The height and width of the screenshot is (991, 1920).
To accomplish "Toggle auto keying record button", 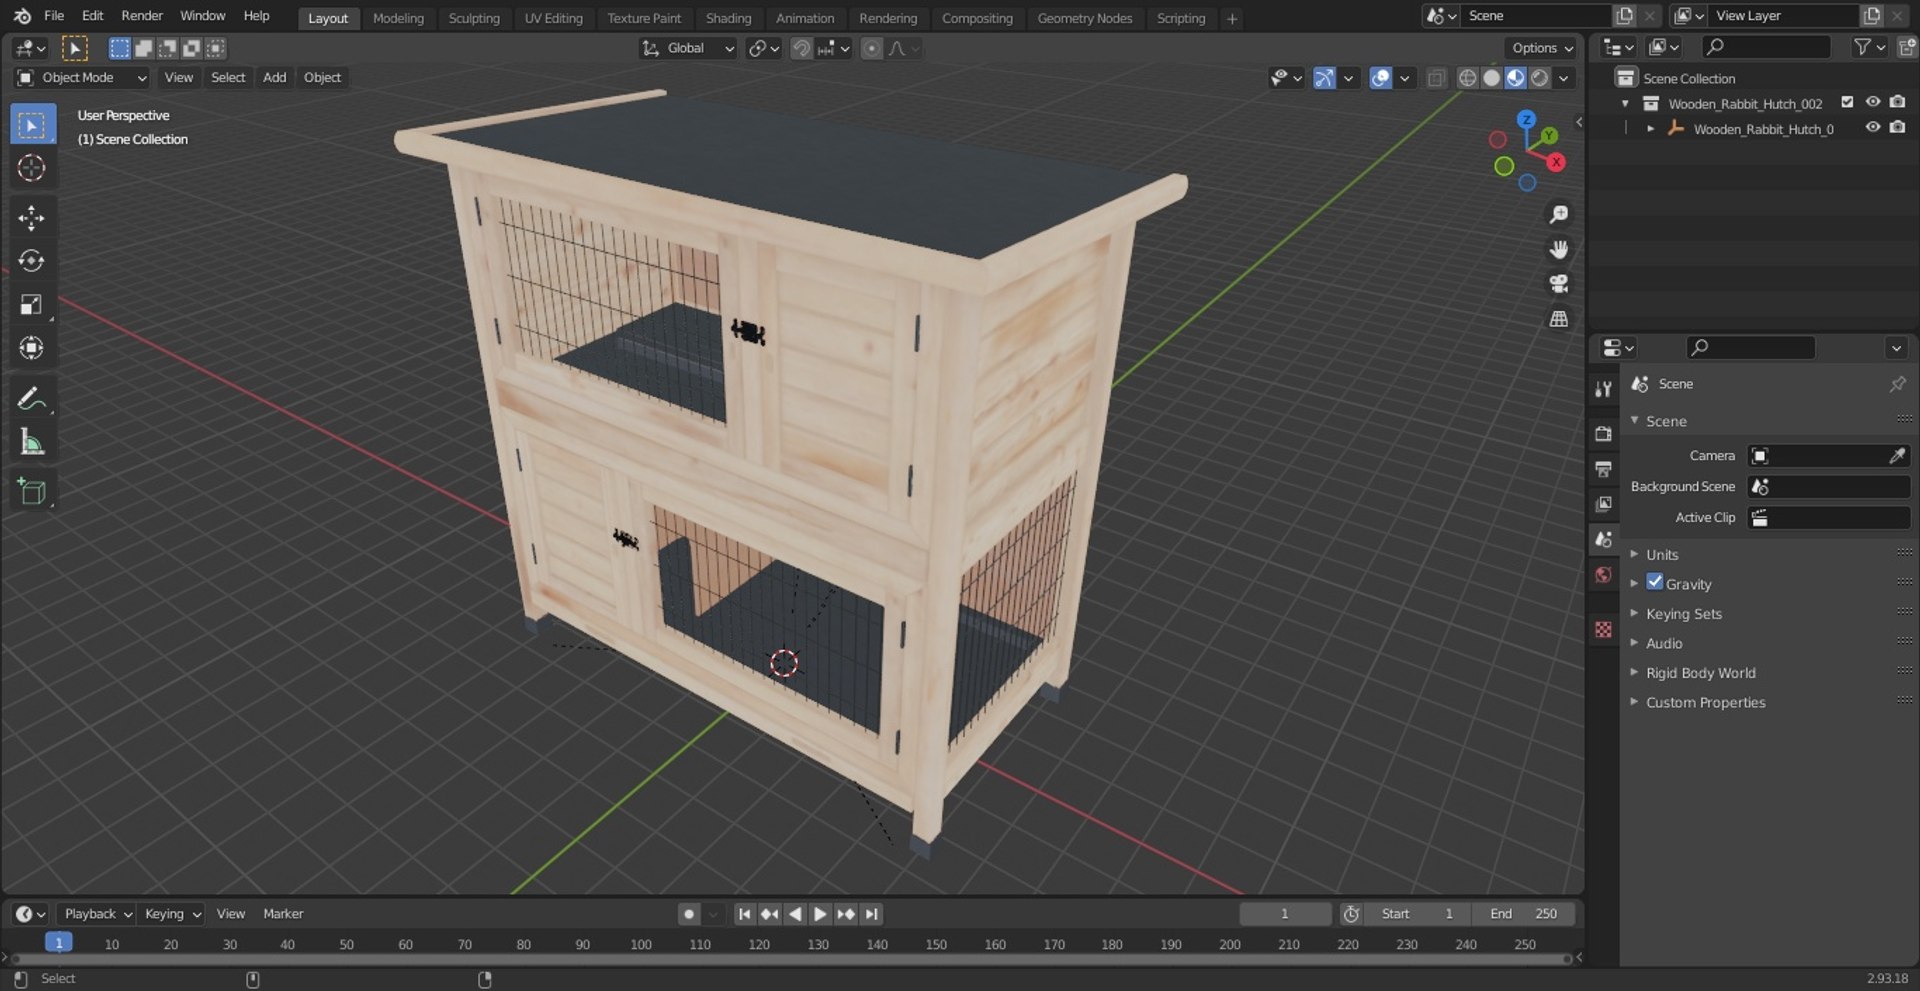I will click(x=689, y=914).
